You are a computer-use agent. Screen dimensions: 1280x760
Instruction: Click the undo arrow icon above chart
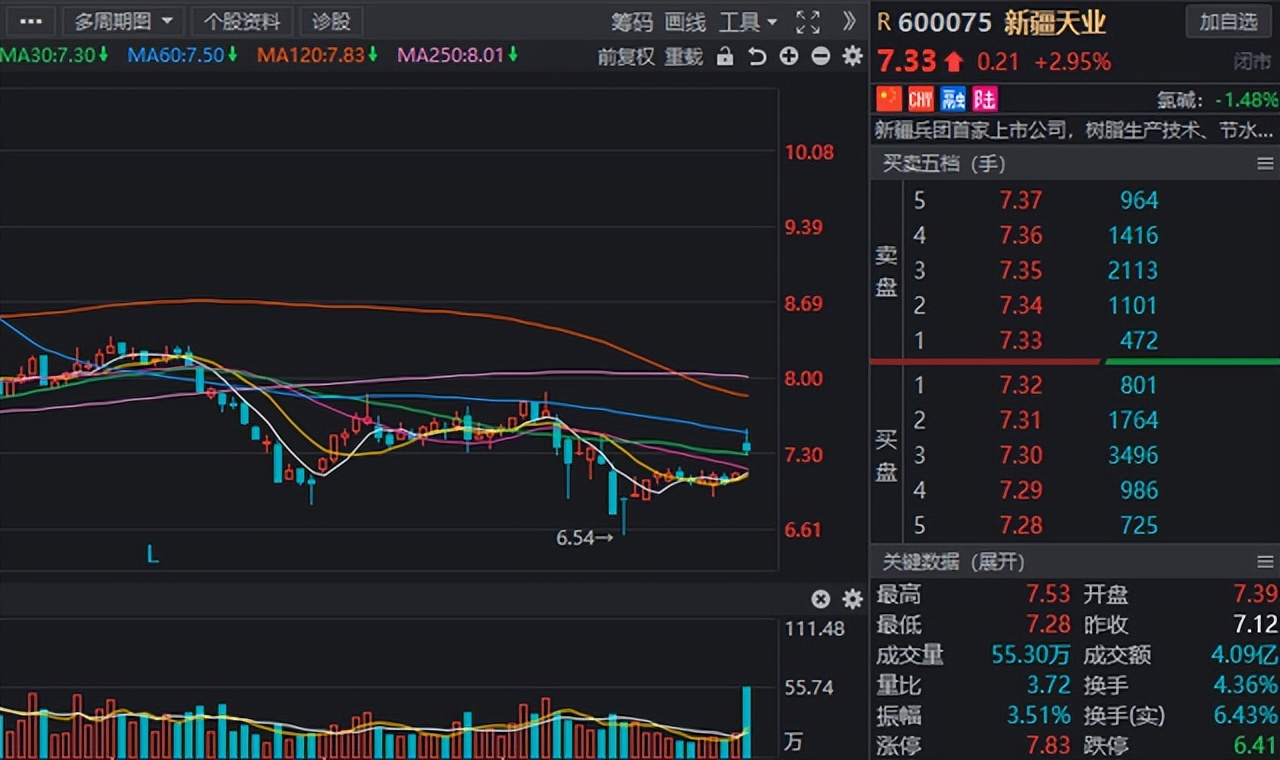[x=757, y=57]
